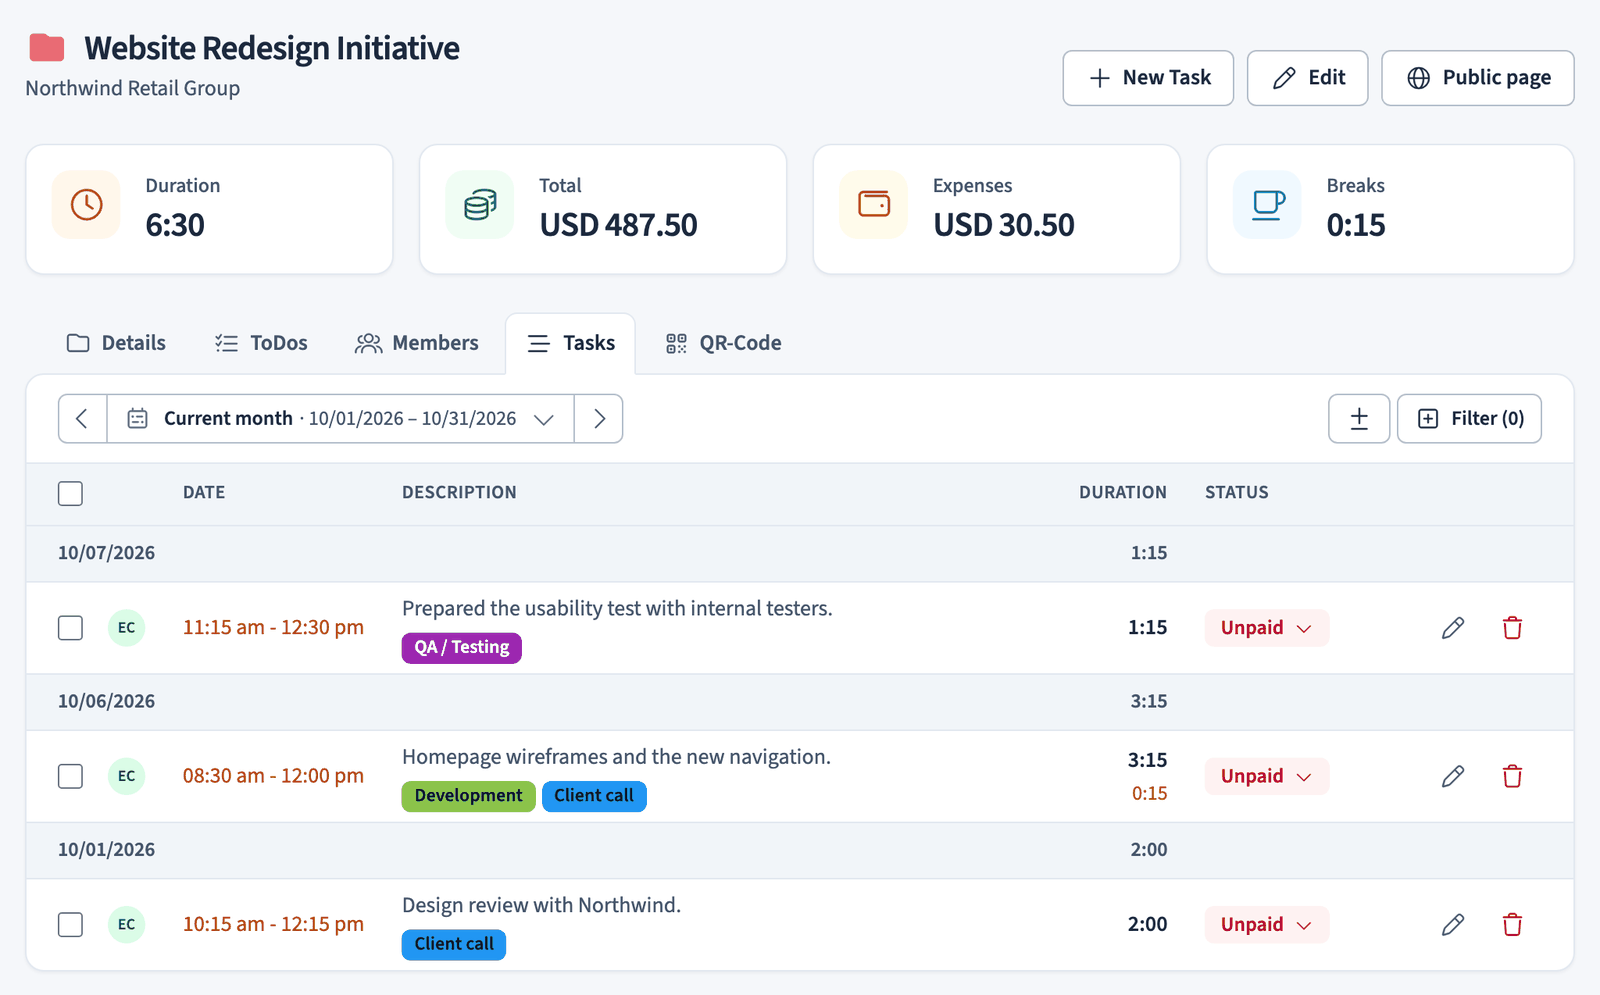Click the Expenses wallet icon
This screenshot has width=1600, height=995.
tap(874, 205)
